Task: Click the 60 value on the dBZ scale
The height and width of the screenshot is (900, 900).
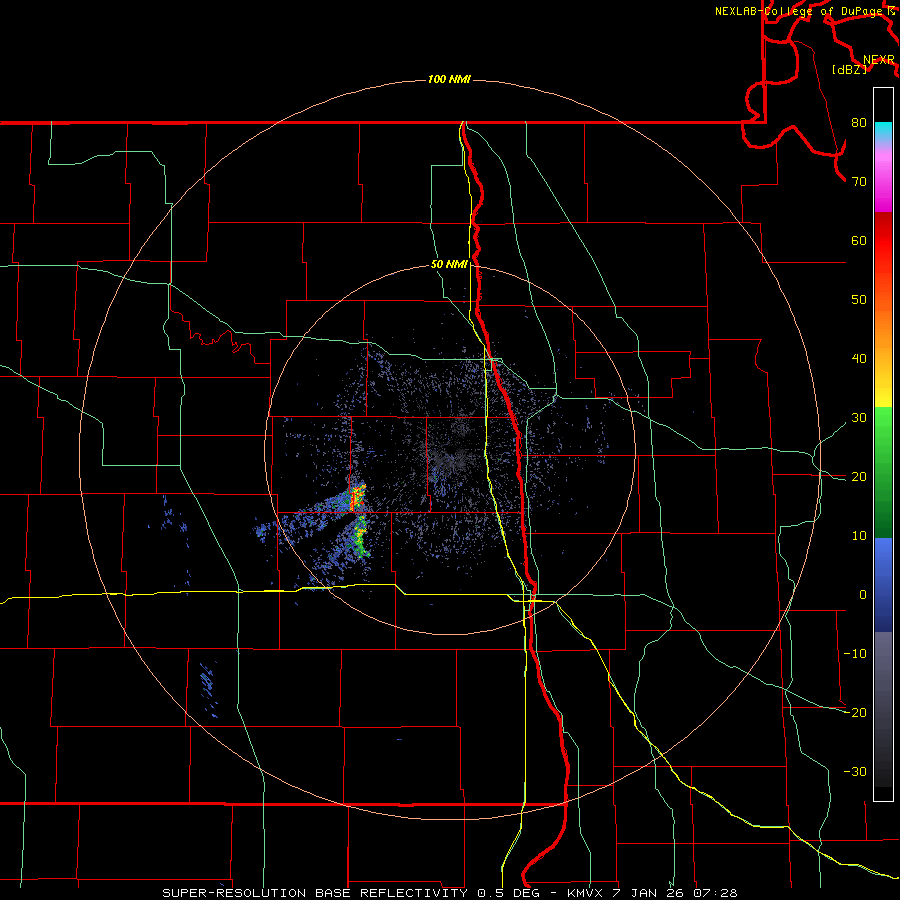Action: coord(859,241)
